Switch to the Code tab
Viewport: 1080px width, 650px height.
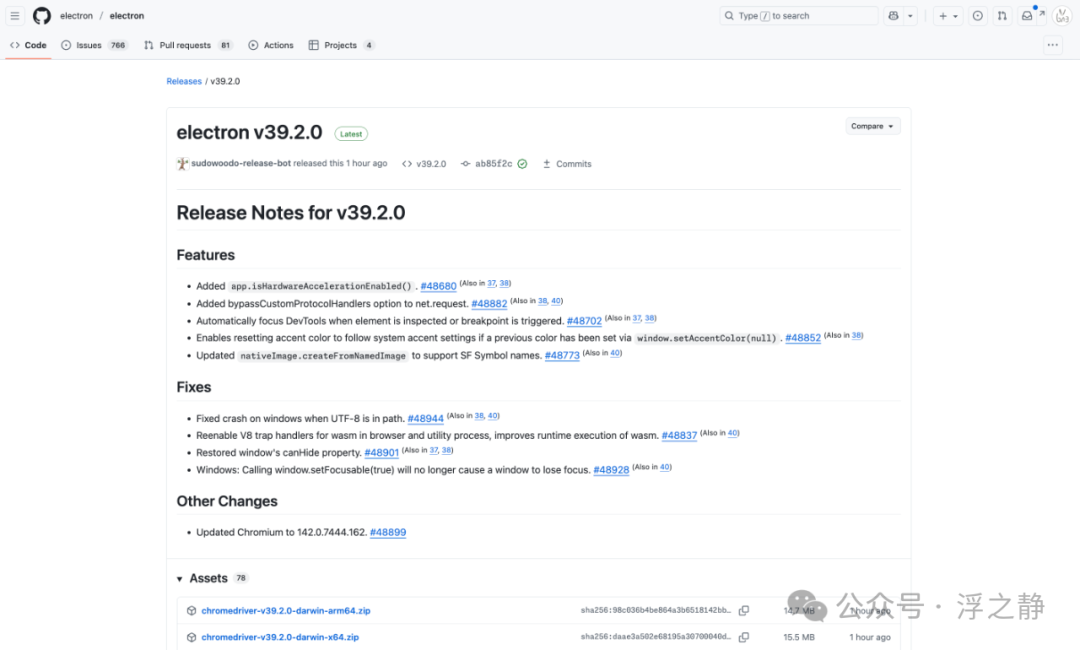28,45
